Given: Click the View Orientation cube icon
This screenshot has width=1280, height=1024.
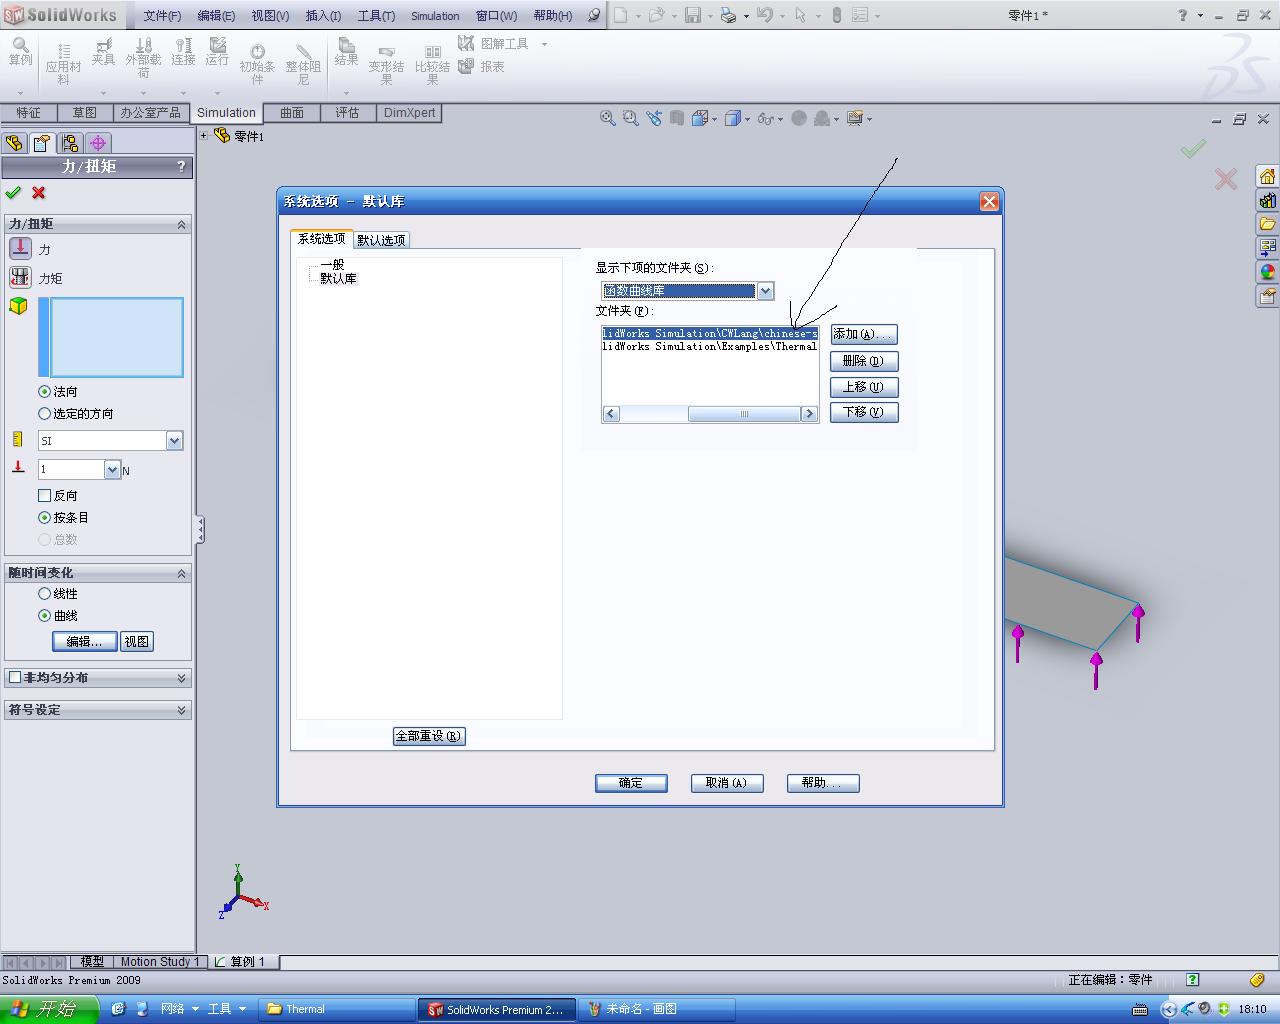Looking at the screenshot, I should click(x=700, y=118).
